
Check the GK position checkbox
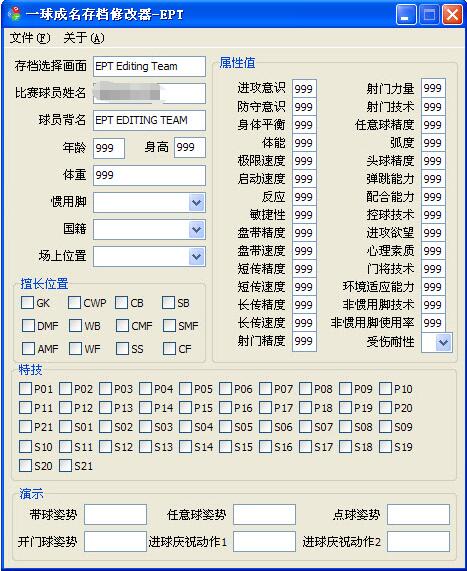[28, 303]
